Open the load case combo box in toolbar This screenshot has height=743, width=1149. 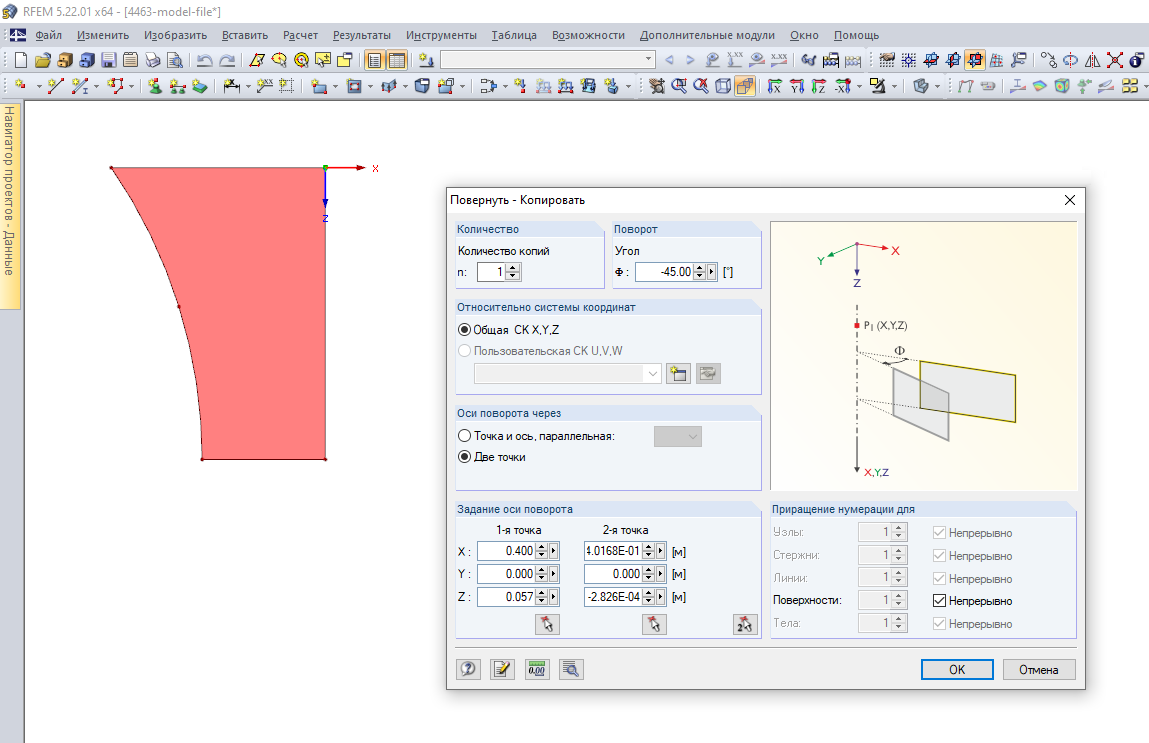click(547, 59)
